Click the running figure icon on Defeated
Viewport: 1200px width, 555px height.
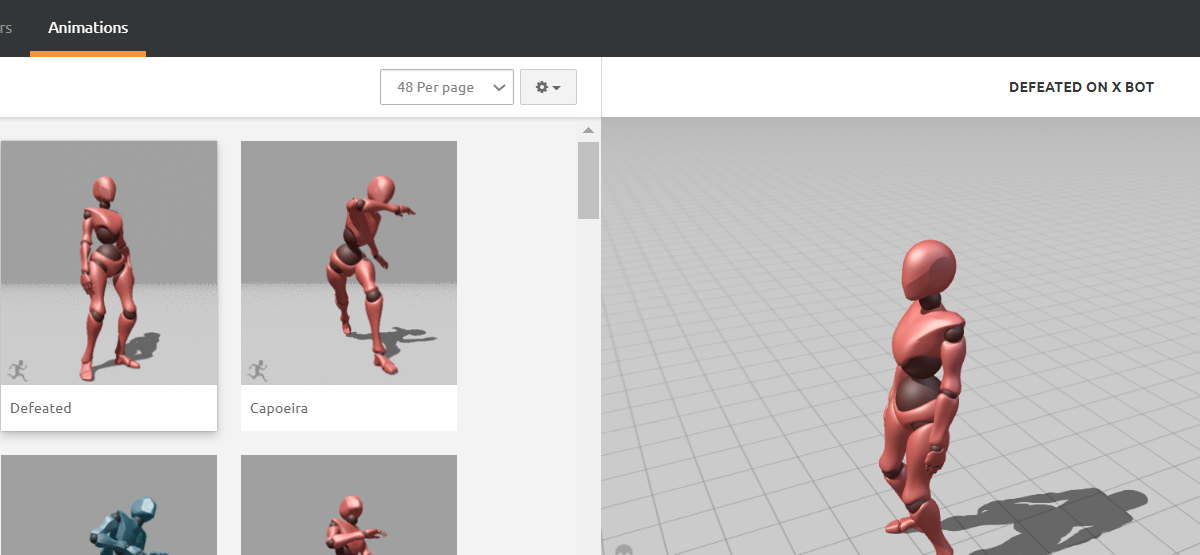18,371
